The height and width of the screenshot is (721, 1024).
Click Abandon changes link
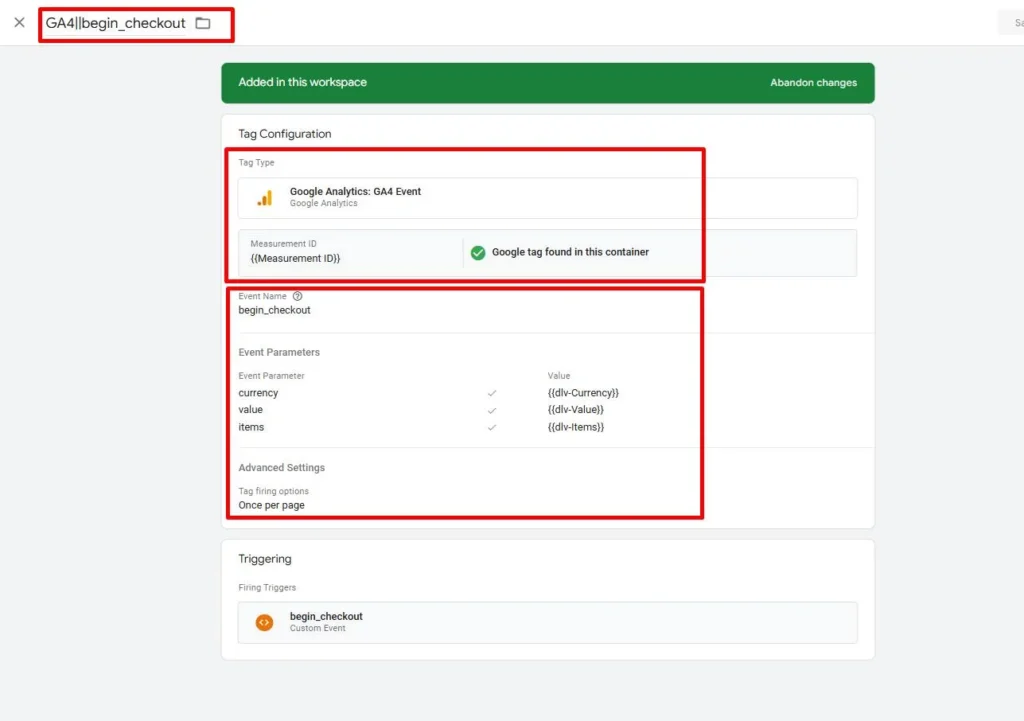pos(813,83)
